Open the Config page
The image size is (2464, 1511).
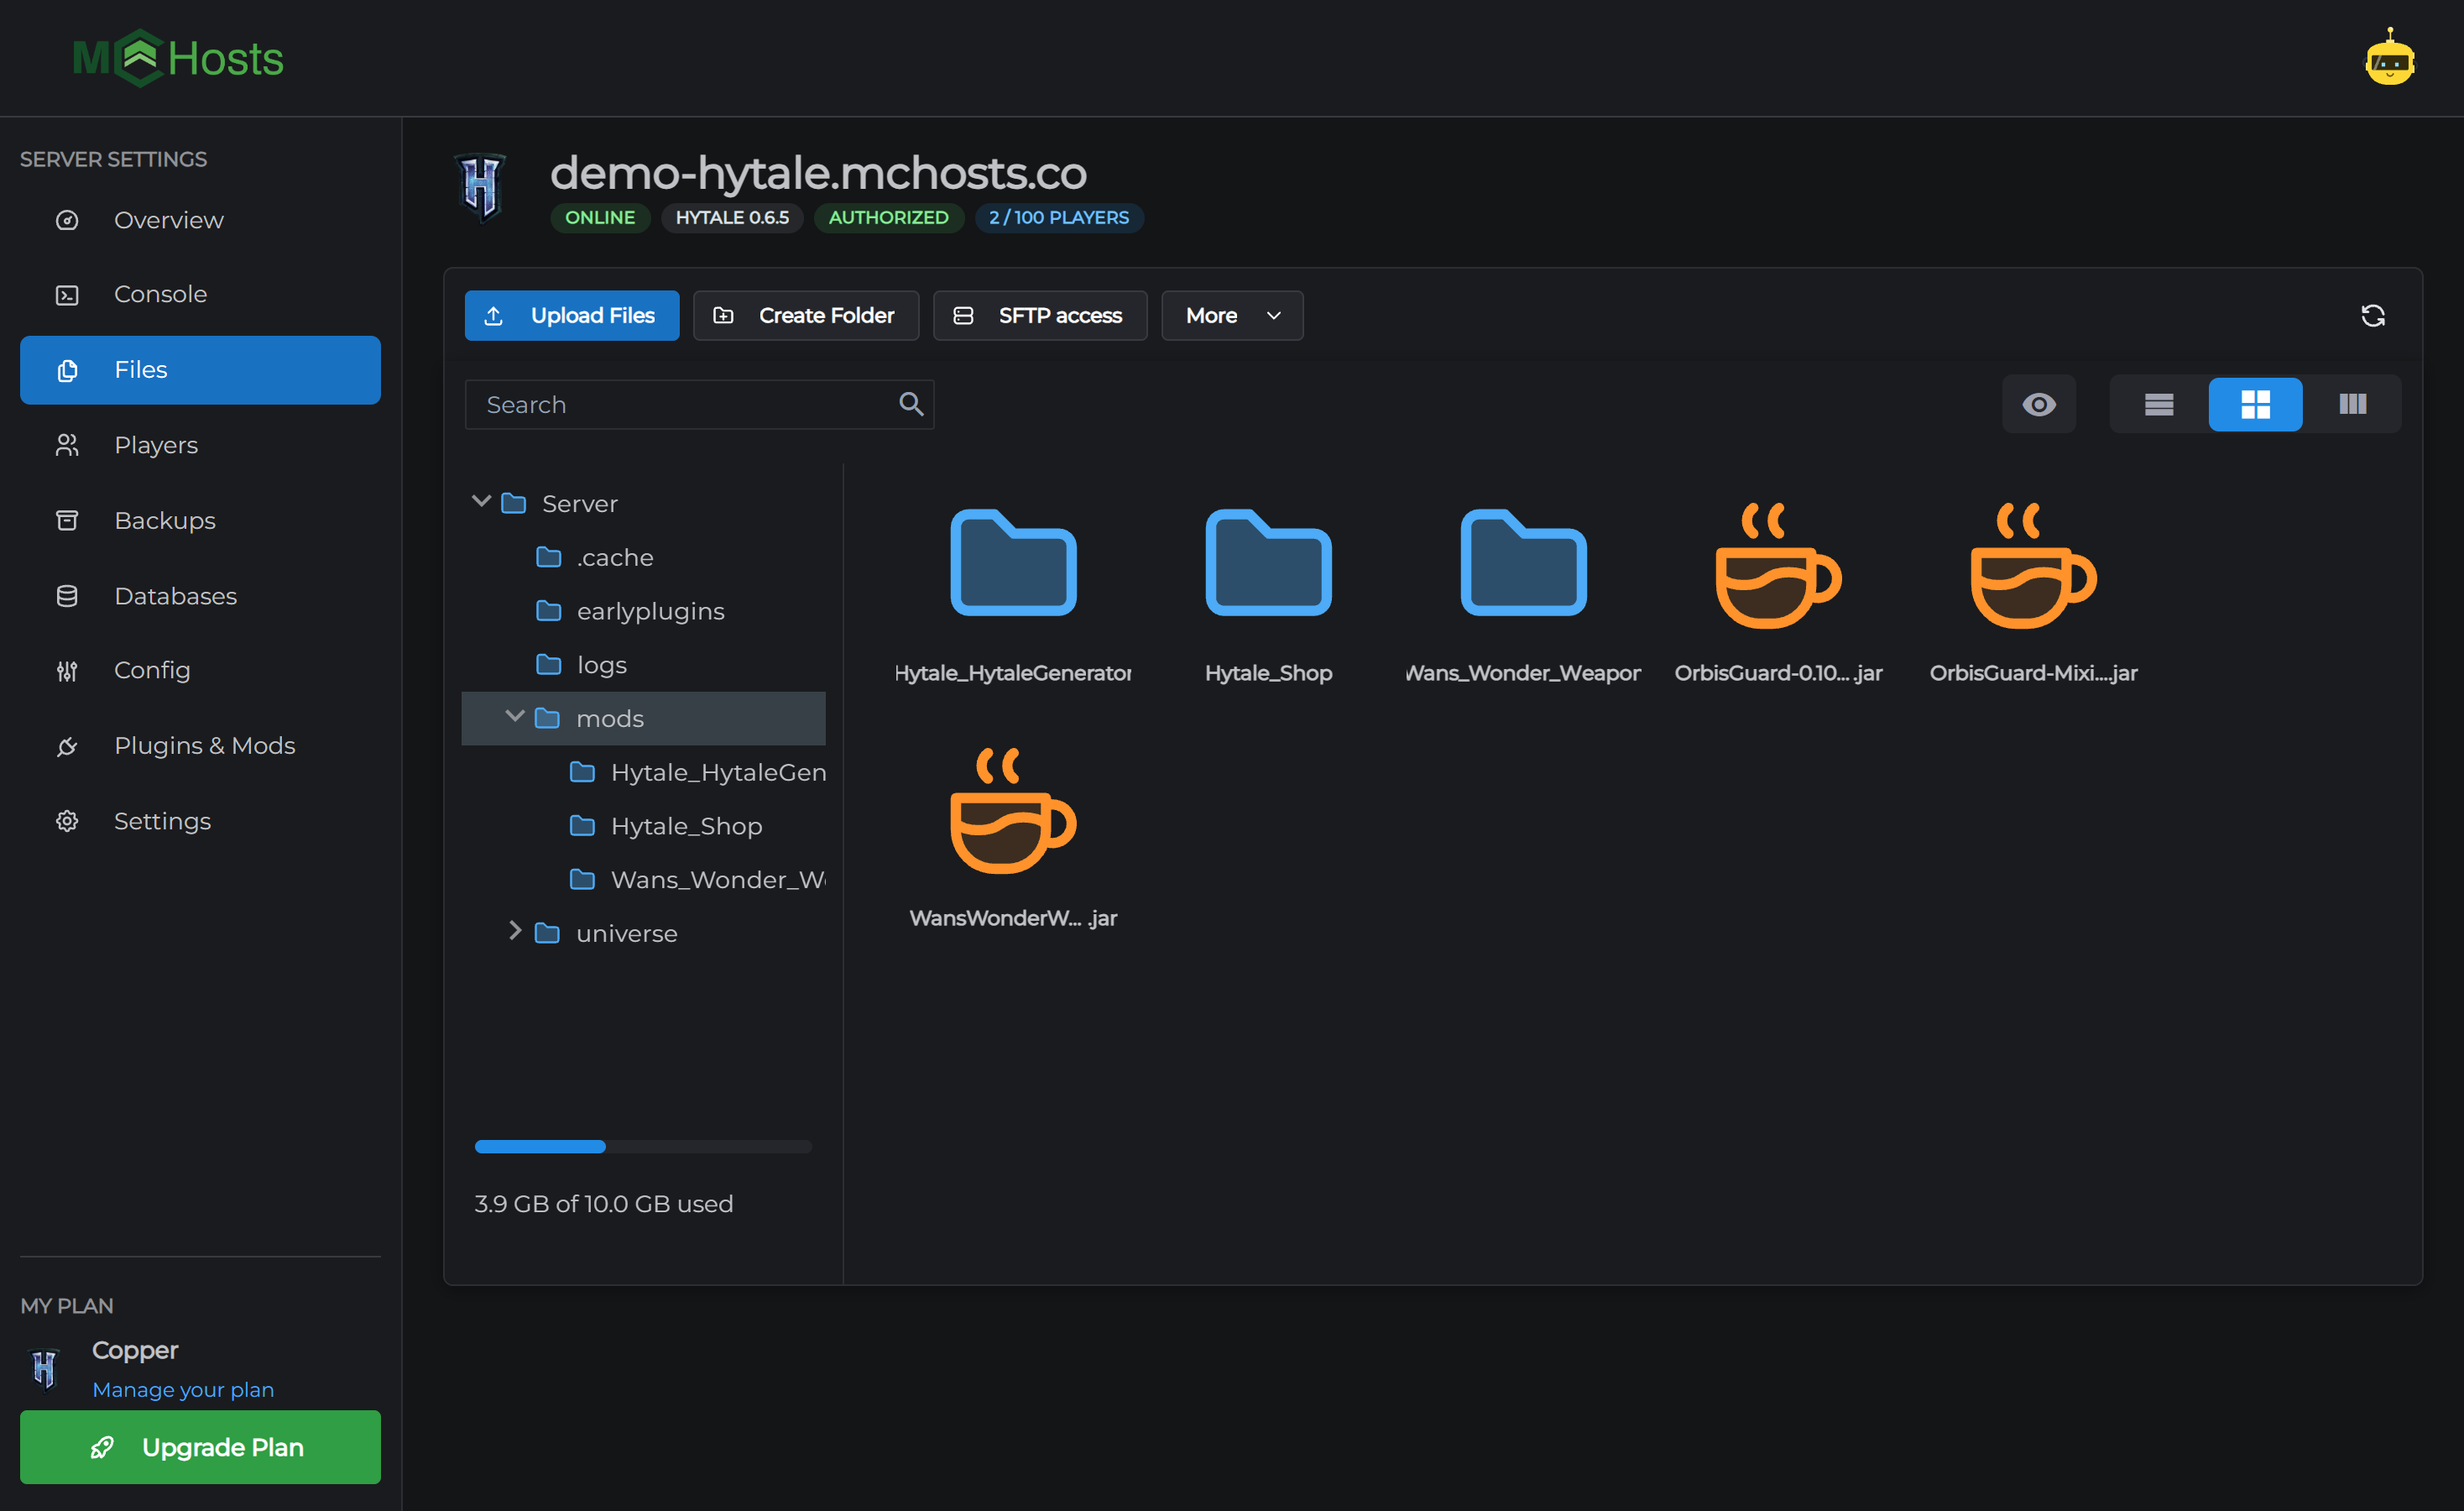click(x=200, y=670)
